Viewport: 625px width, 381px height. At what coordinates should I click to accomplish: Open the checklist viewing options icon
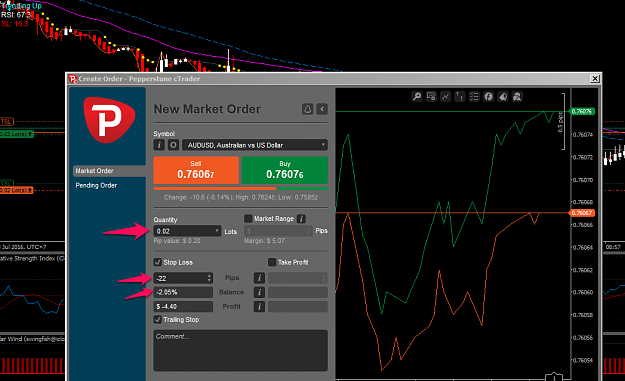(x=474, y=96)
